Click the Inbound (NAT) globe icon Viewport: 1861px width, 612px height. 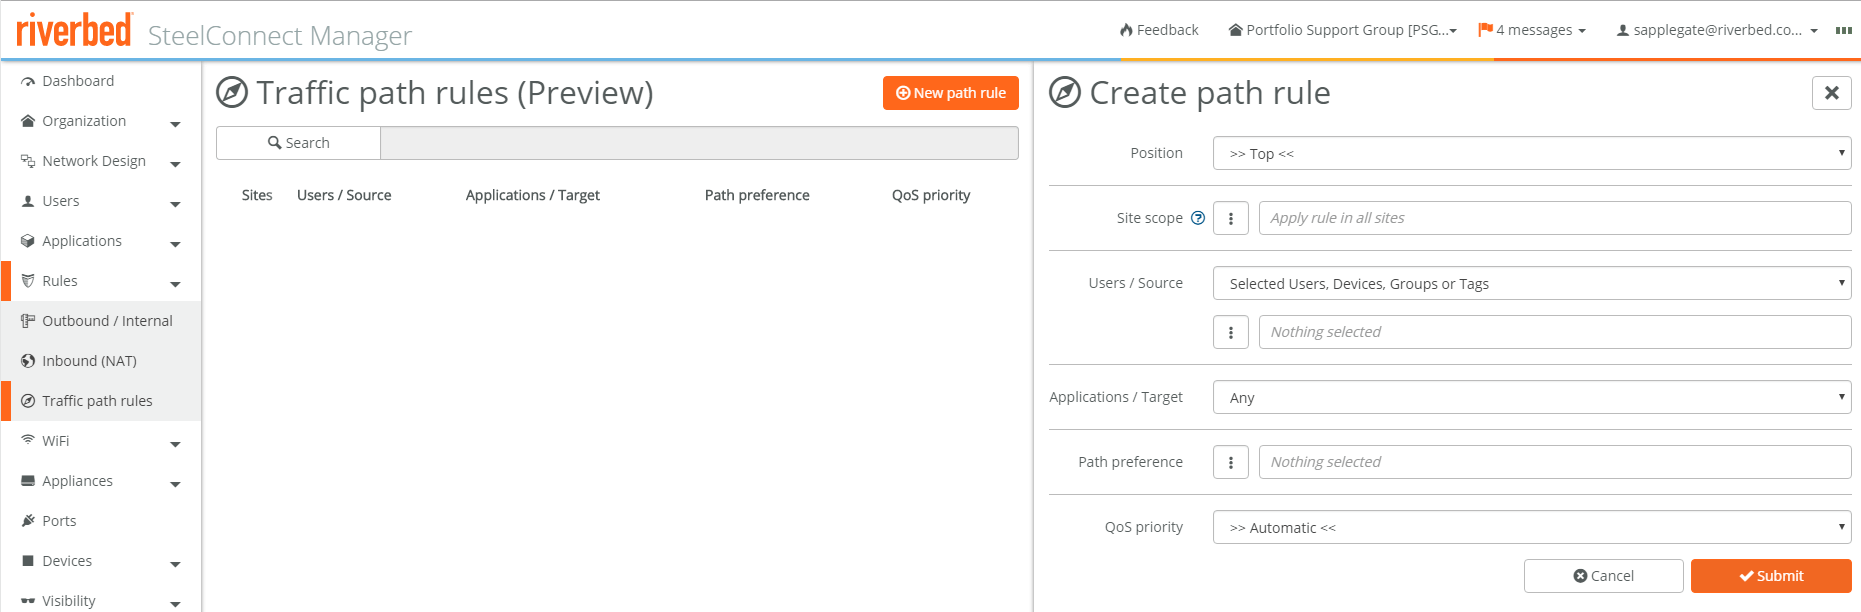pos(28,361)
